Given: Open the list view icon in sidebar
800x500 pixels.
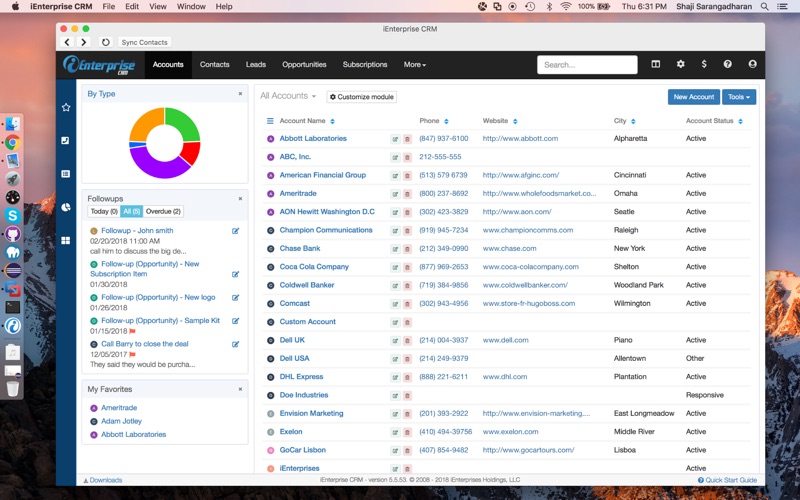Looking at the screenshot, I should (66, 174).
